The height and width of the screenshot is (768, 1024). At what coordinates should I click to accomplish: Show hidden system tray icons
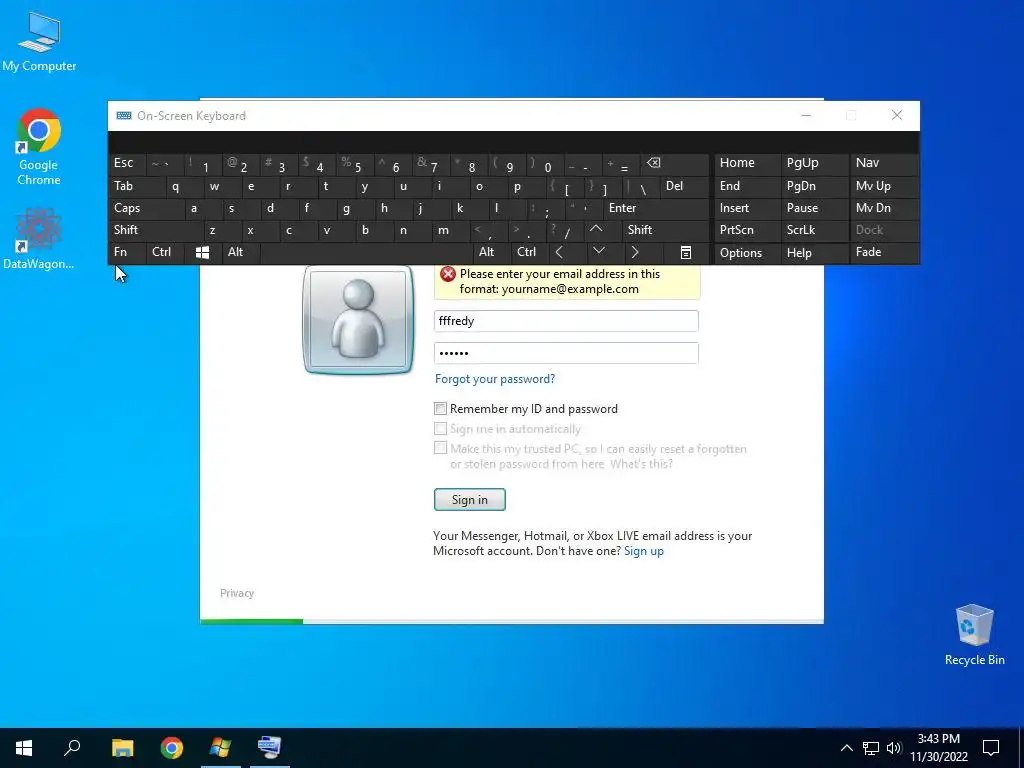[x=846, y=748]
